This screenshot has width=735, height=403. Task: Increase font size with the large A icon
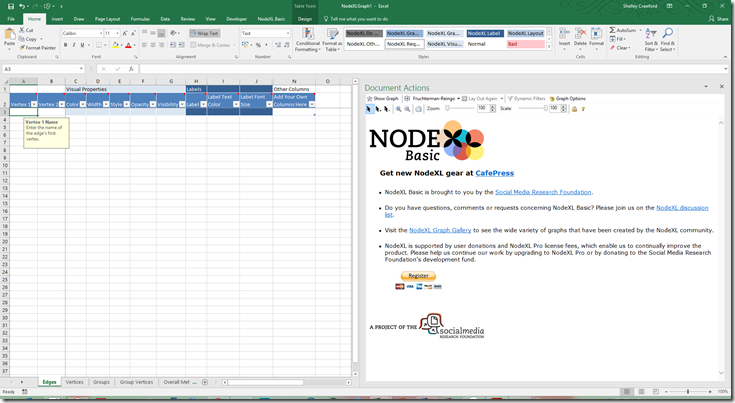(125, 33)
